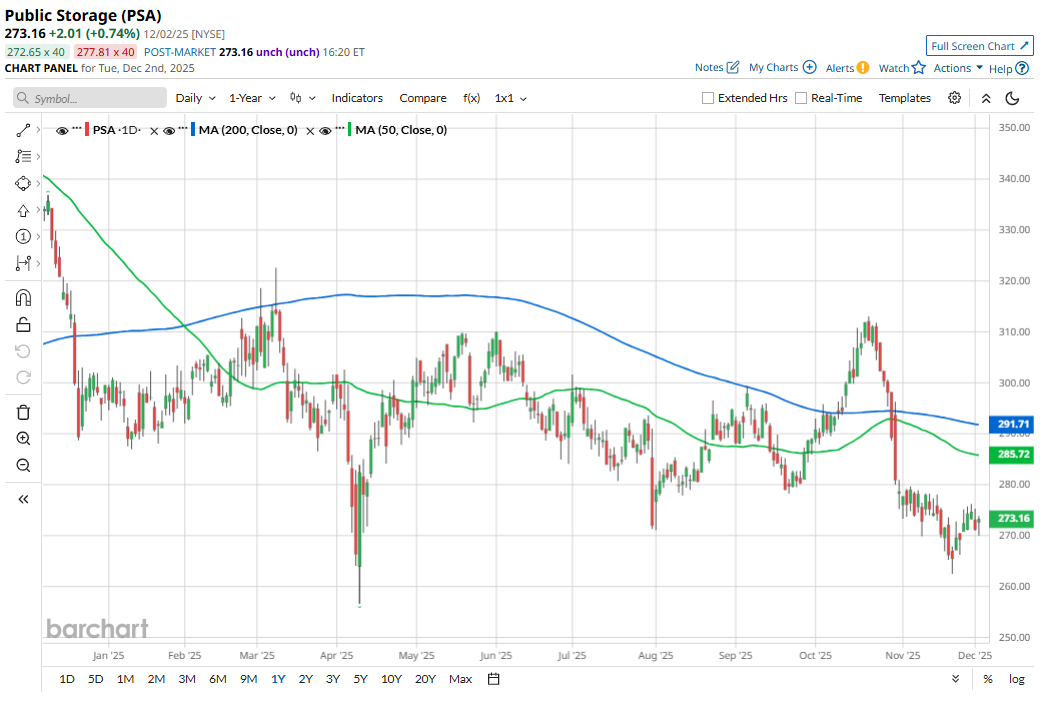Activate the magnet snap tool
Viewport: 1044px width, 703px height.
(x=23, y=298)
